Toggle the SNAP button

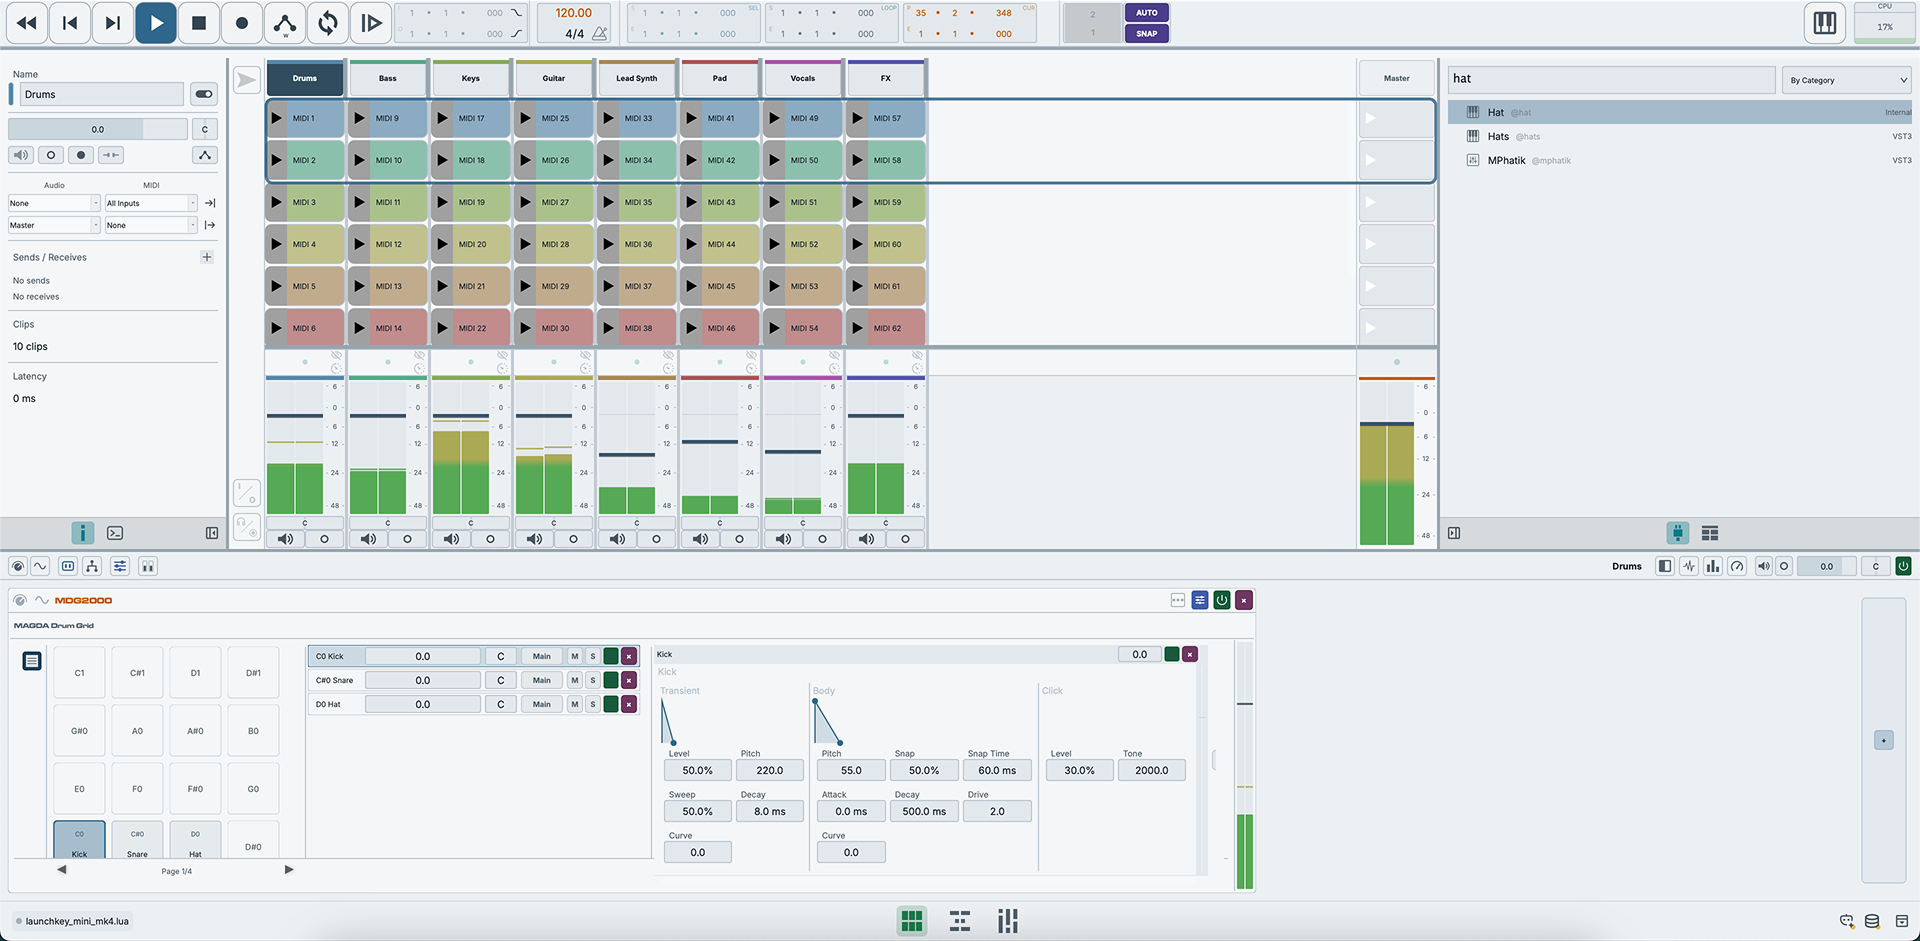pyautogui.click(x=1146, y=33)
